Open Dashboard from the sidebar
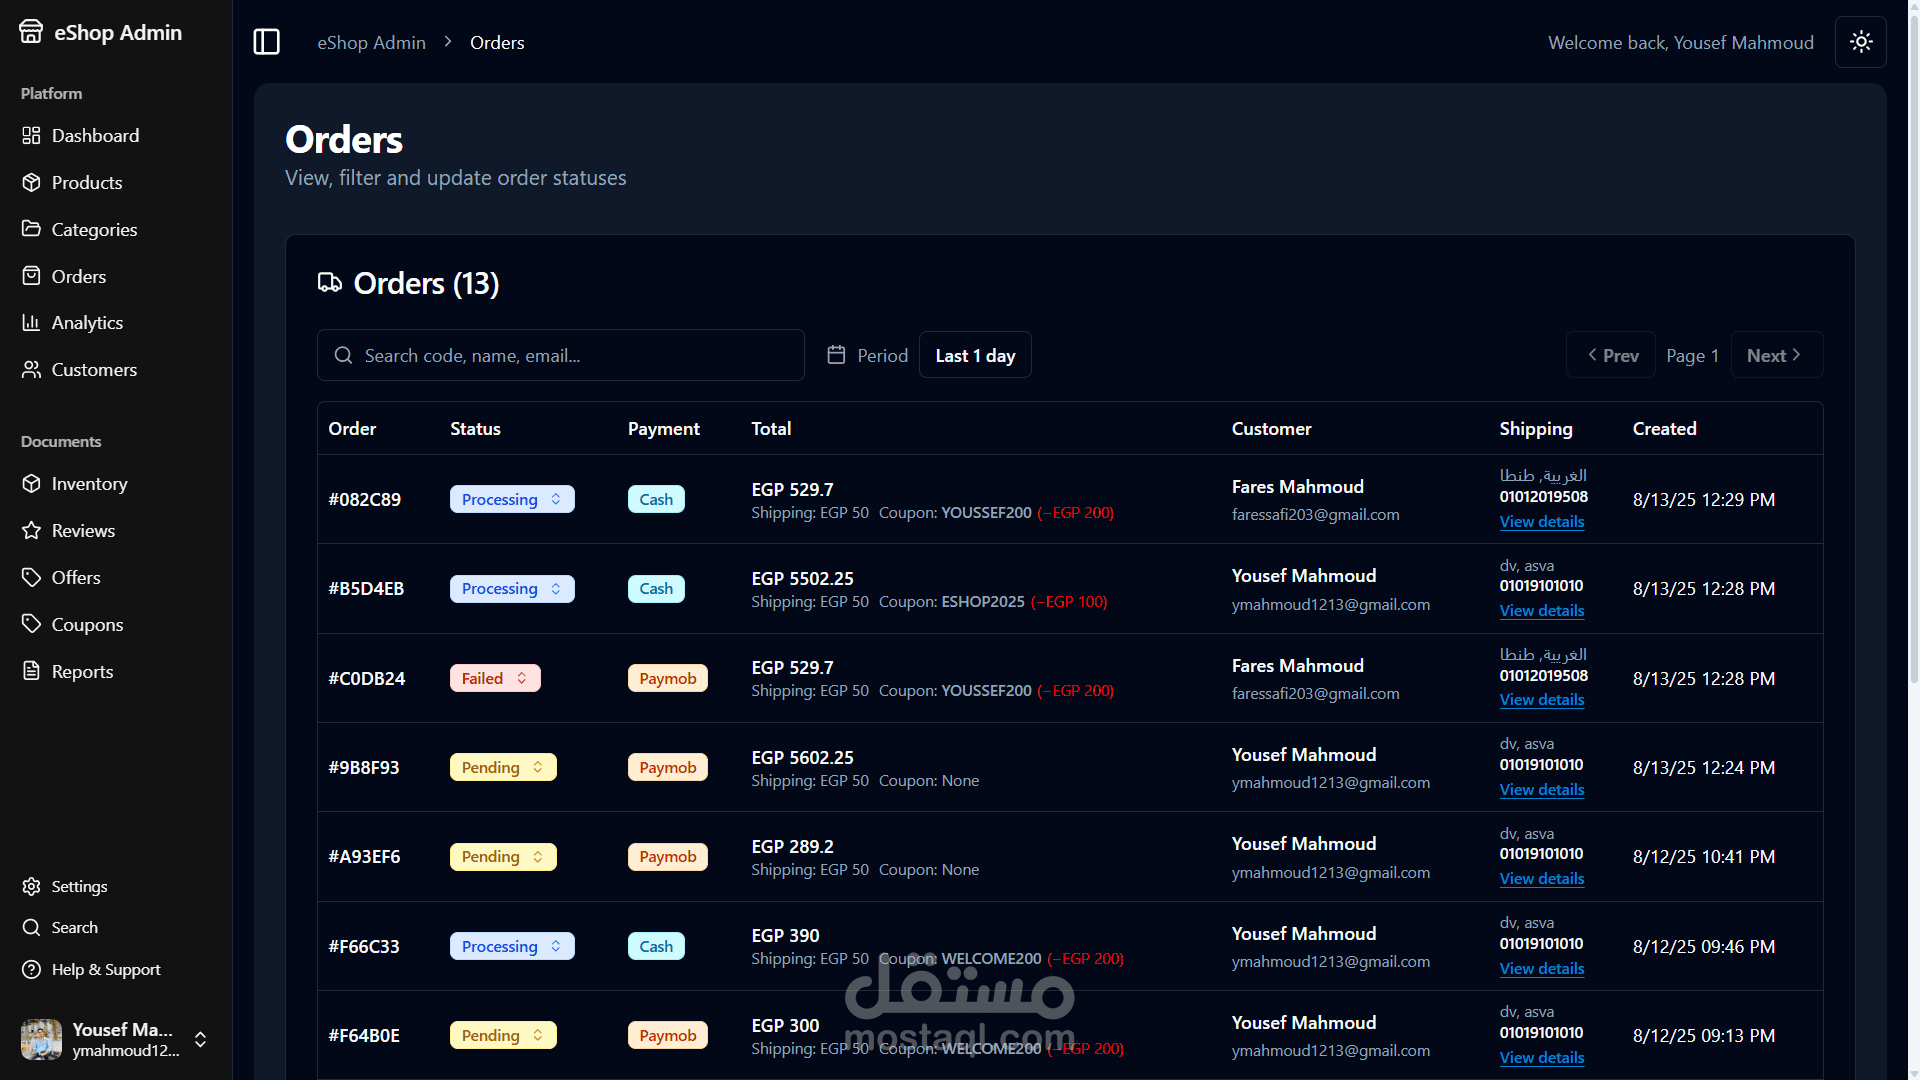 (x=95, y=136)
